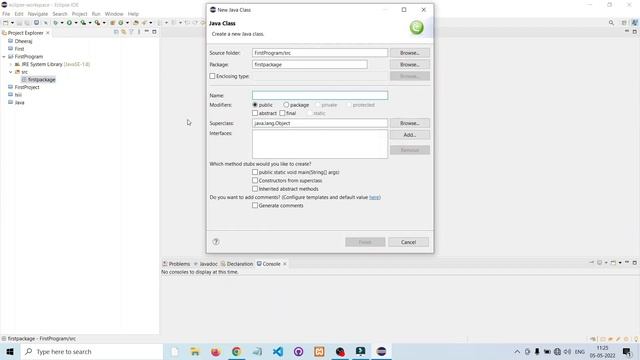
Task: Open the notification center icon
Action: pos(627,351)
